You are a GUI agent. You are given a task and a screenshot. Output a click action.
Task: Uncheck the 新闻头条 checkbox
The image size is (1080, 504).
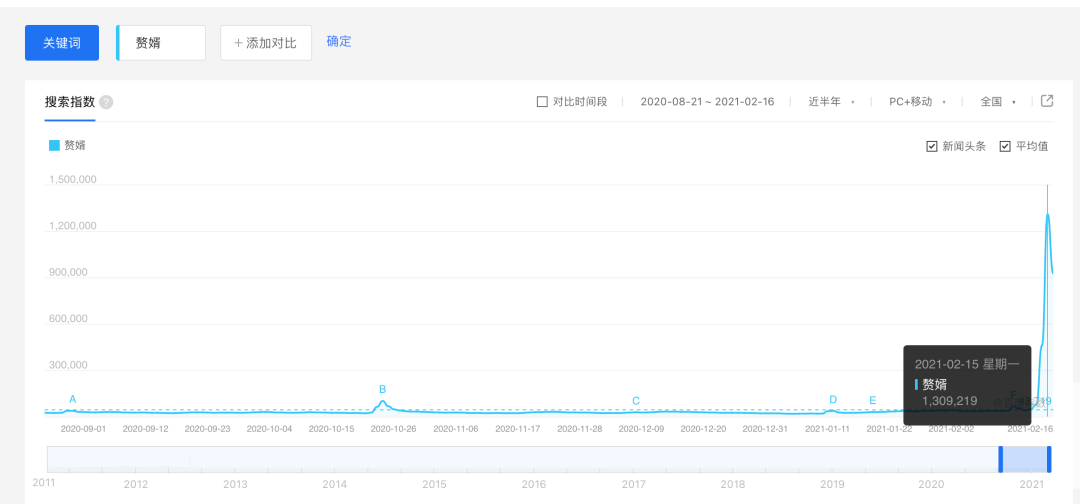tap(932, 147)
